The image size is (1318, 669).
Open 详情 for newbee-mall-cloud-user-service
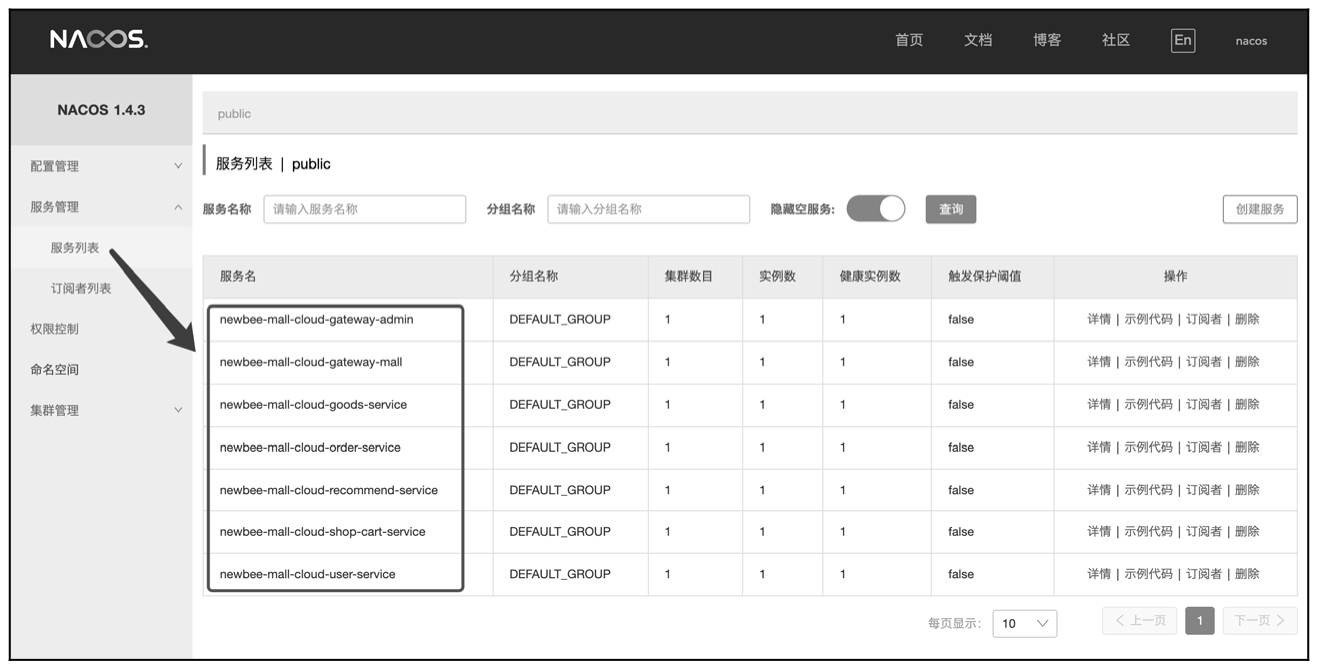point(1099,574)
